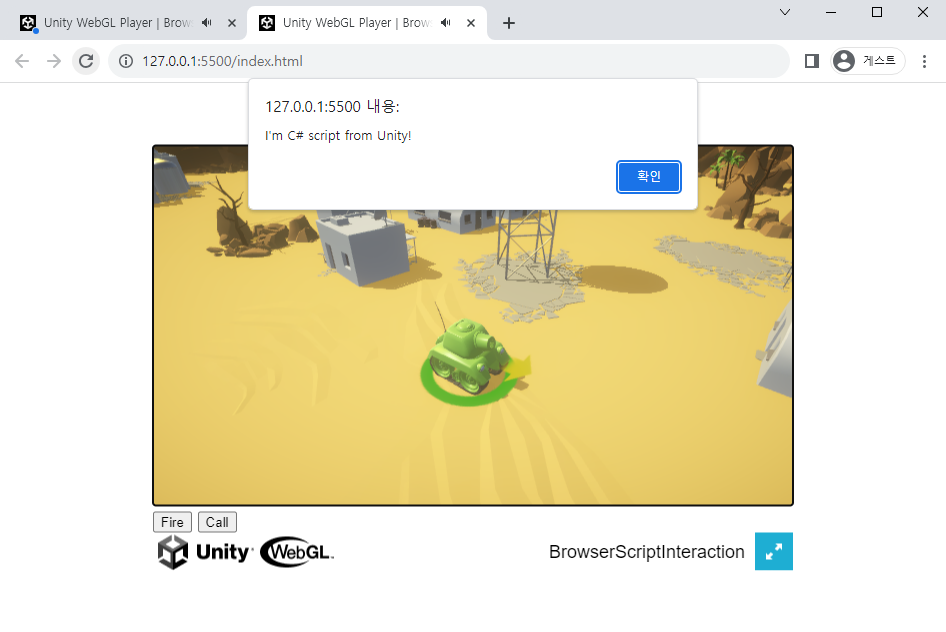Click the address bar URL 127.0.0.1:5500/index.html
The width and height of the screenshot is (946, 632).
(223, 61)
